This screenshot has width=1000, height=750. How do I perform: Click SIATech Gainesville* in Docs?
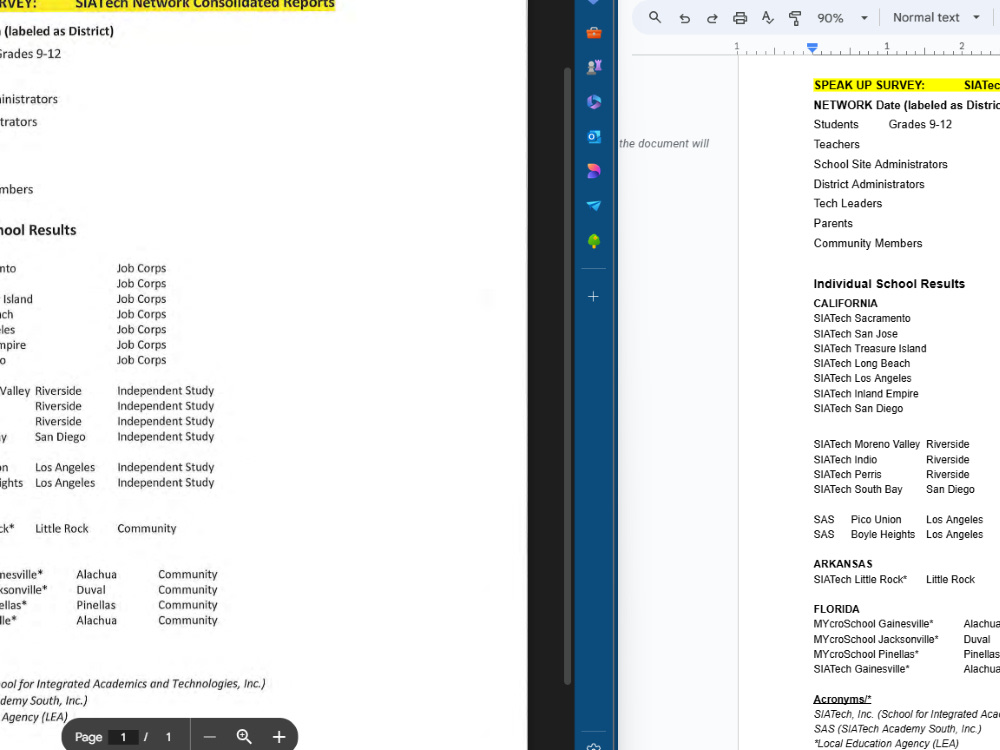click(x=861, y=669)
